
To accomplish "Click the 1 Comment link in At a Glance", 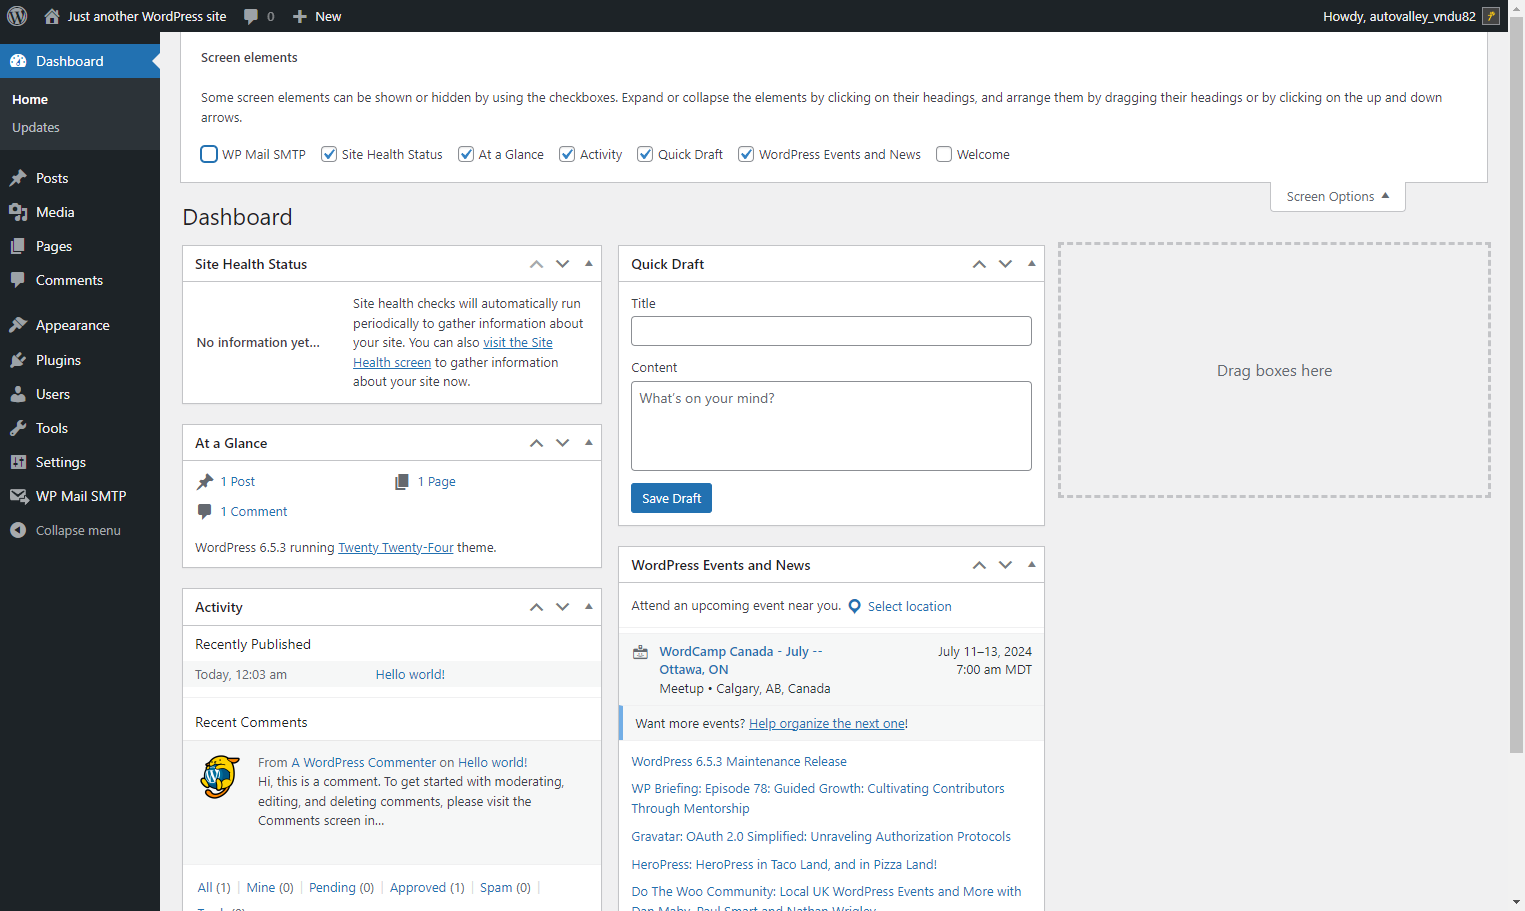I will [254, 512].
